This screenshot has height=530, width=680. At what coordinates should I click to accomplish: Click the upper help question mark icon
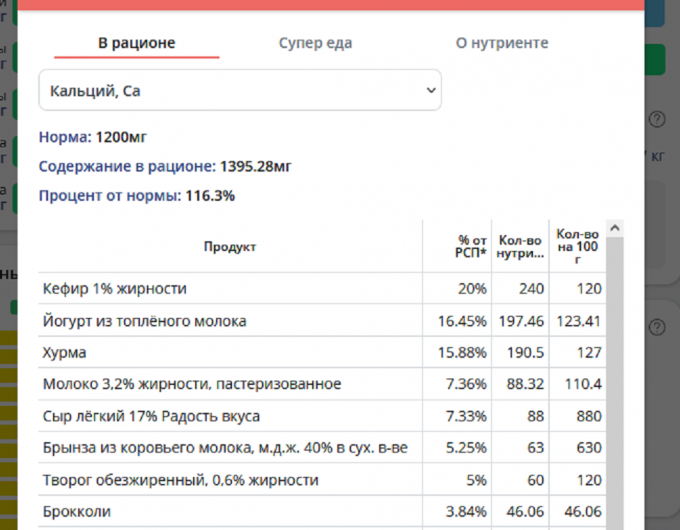click(x=657, y=120)
